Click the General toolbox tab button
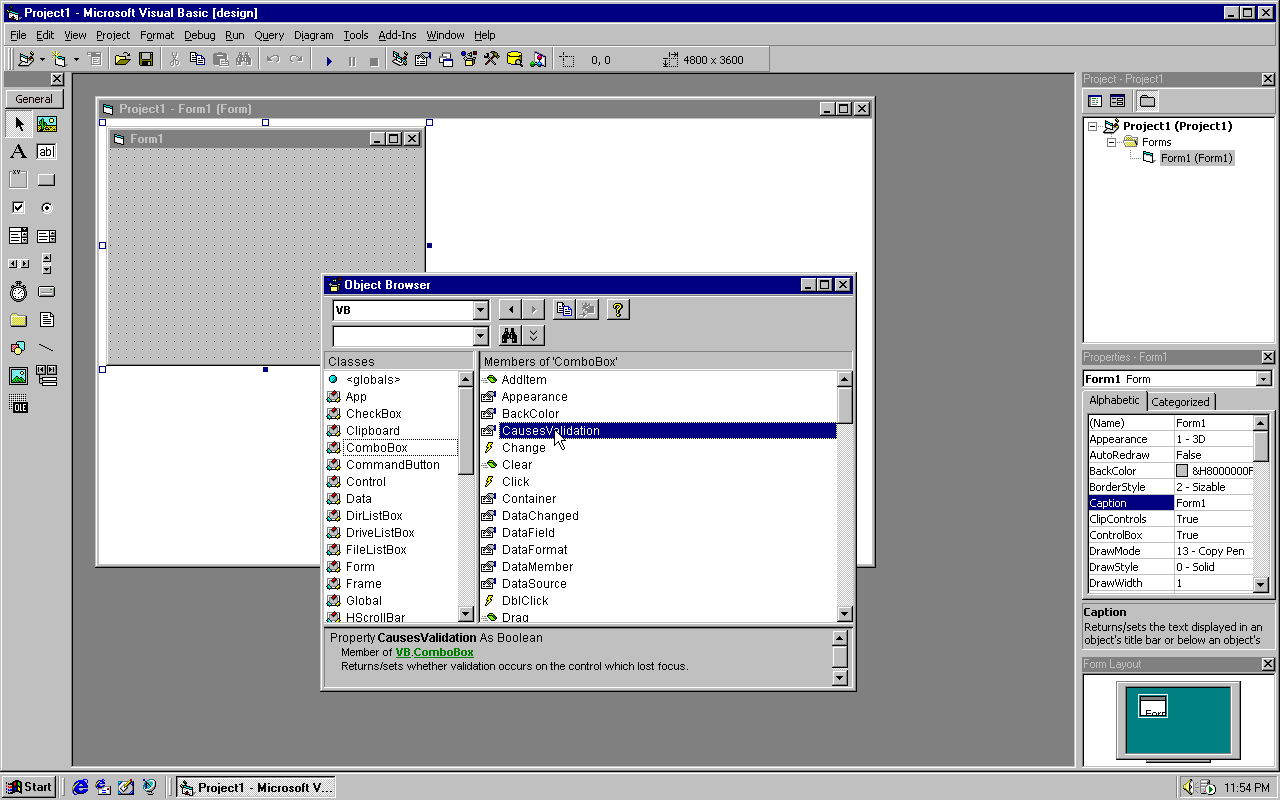This screenshot has width=1280, height=800. [x=34, y=99]
